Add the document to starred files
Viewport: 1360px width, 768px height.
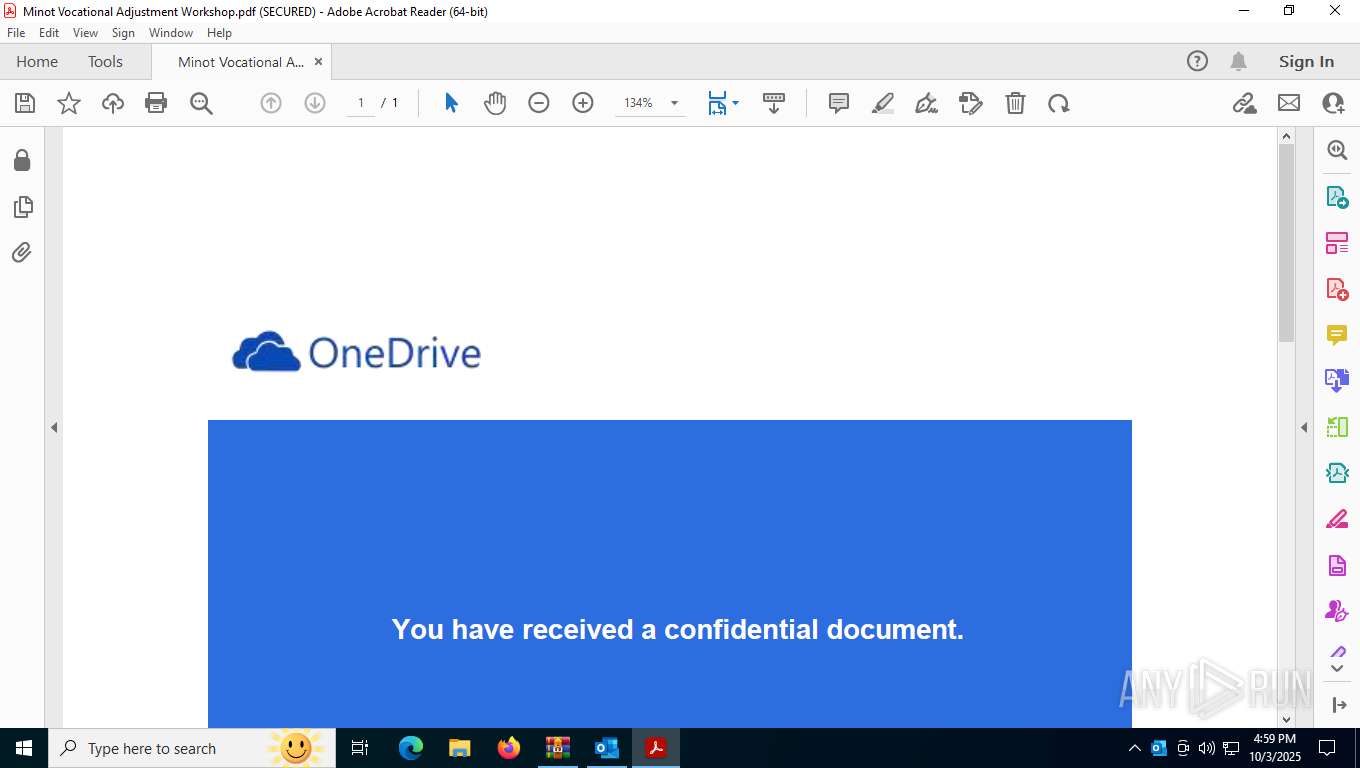69,103
